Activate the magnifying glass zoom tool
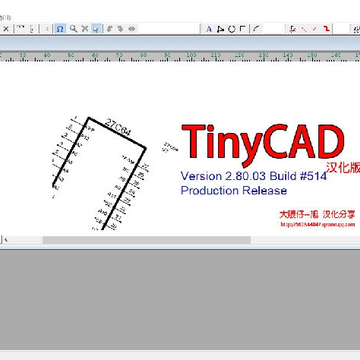 pos(73,29)
